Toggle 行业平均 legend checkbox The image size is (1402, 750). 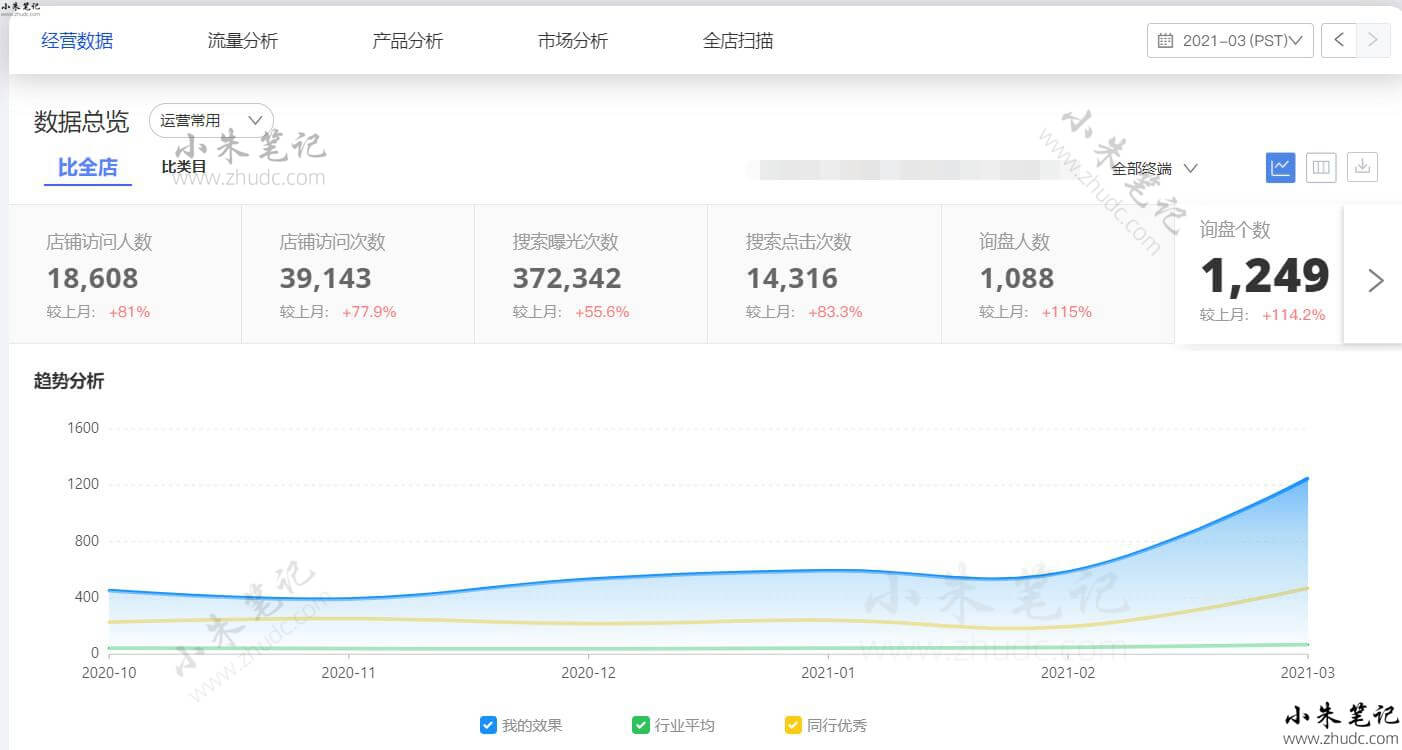tap(641, 725)
